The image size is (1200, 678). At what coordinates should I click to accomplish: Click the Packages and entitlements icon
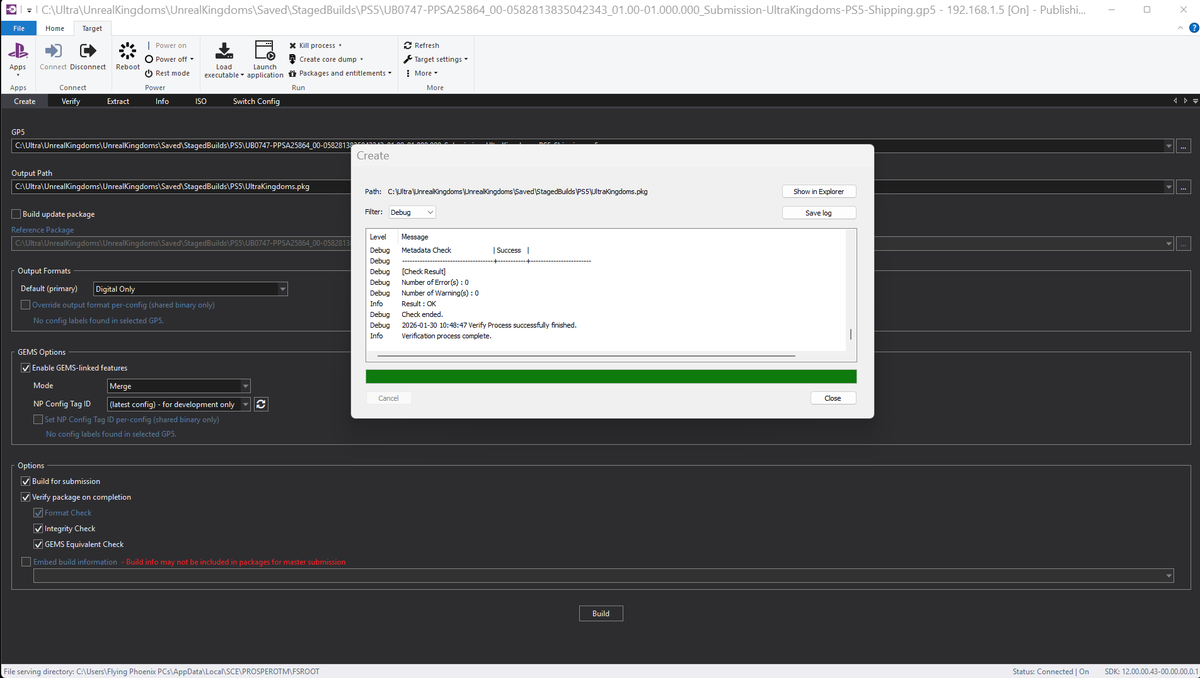click(292, 73)
